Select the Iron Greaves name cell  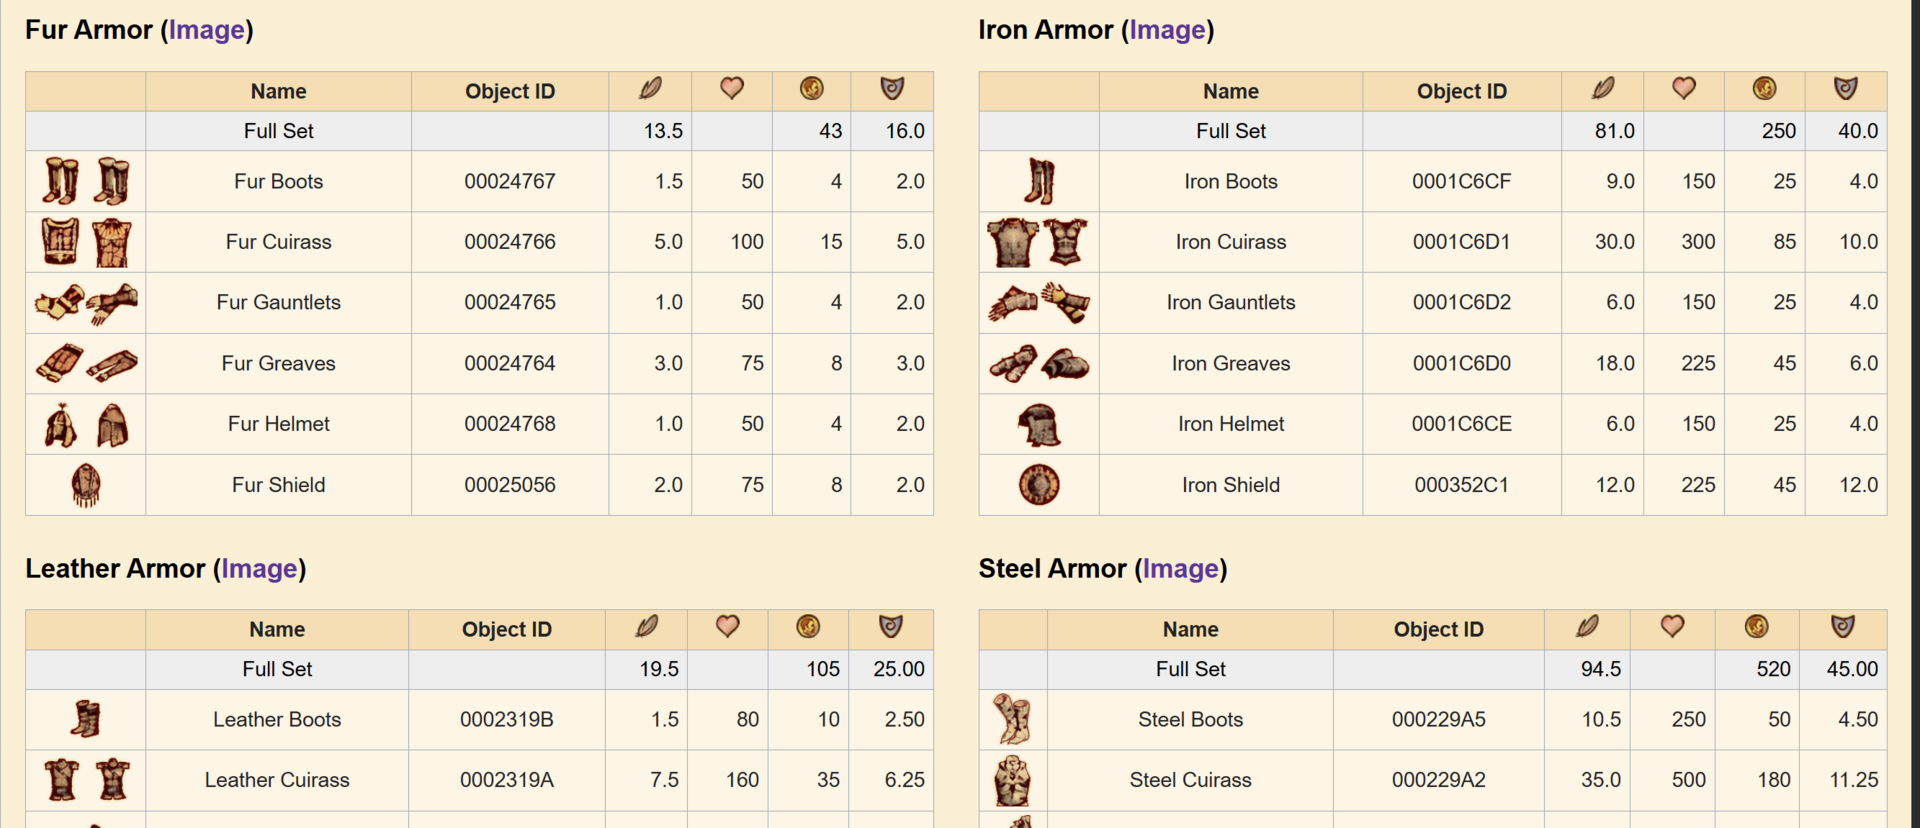[1231, 363]
